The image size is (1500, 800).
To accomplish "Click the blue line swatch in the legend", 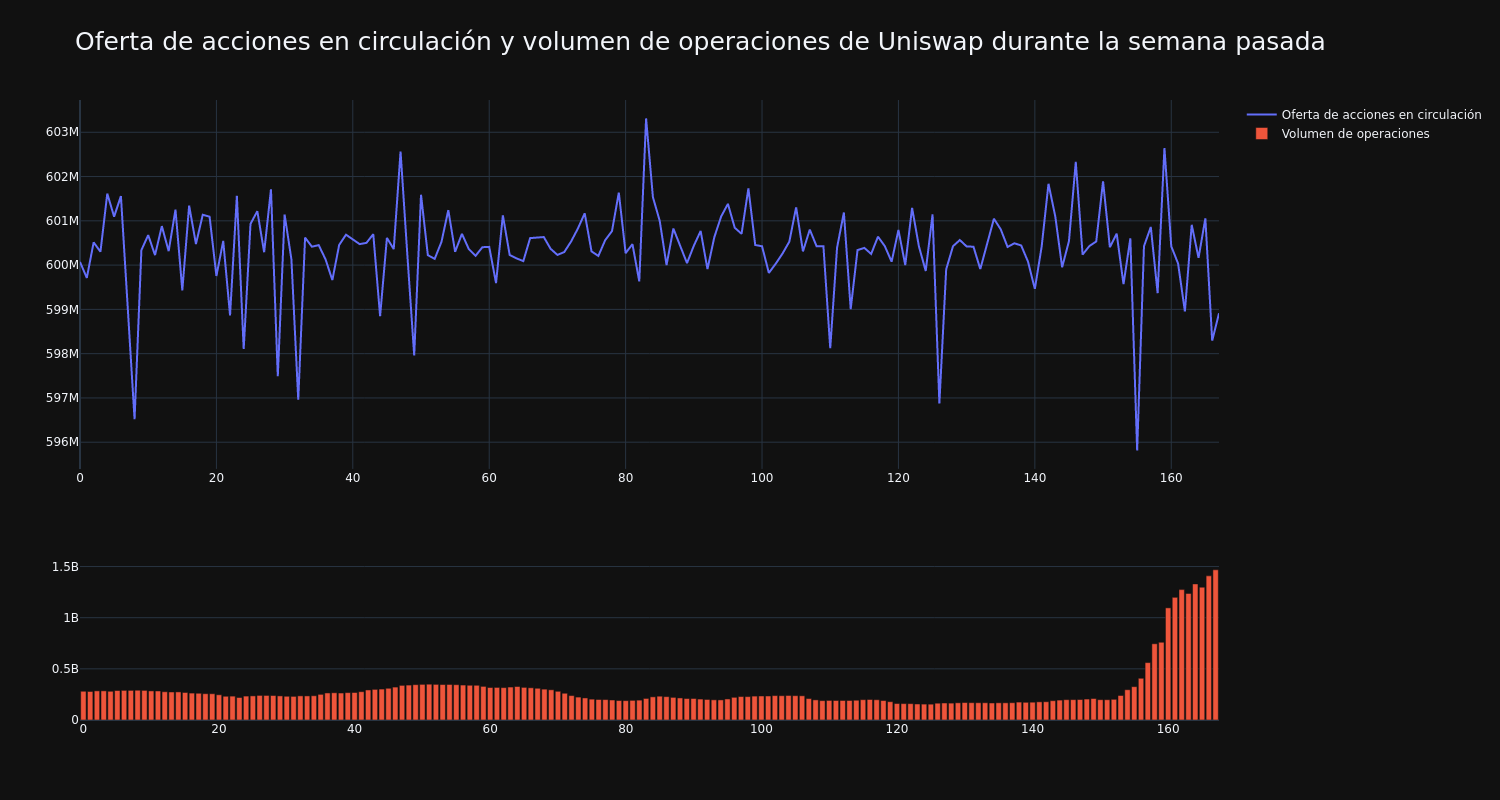I will point(1262,115).
